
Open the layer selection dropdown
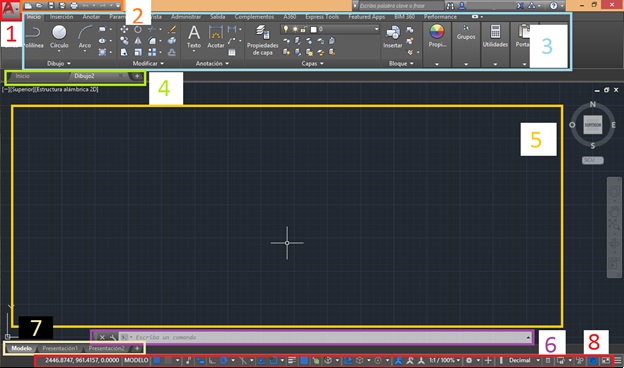[x=376, y=29]
